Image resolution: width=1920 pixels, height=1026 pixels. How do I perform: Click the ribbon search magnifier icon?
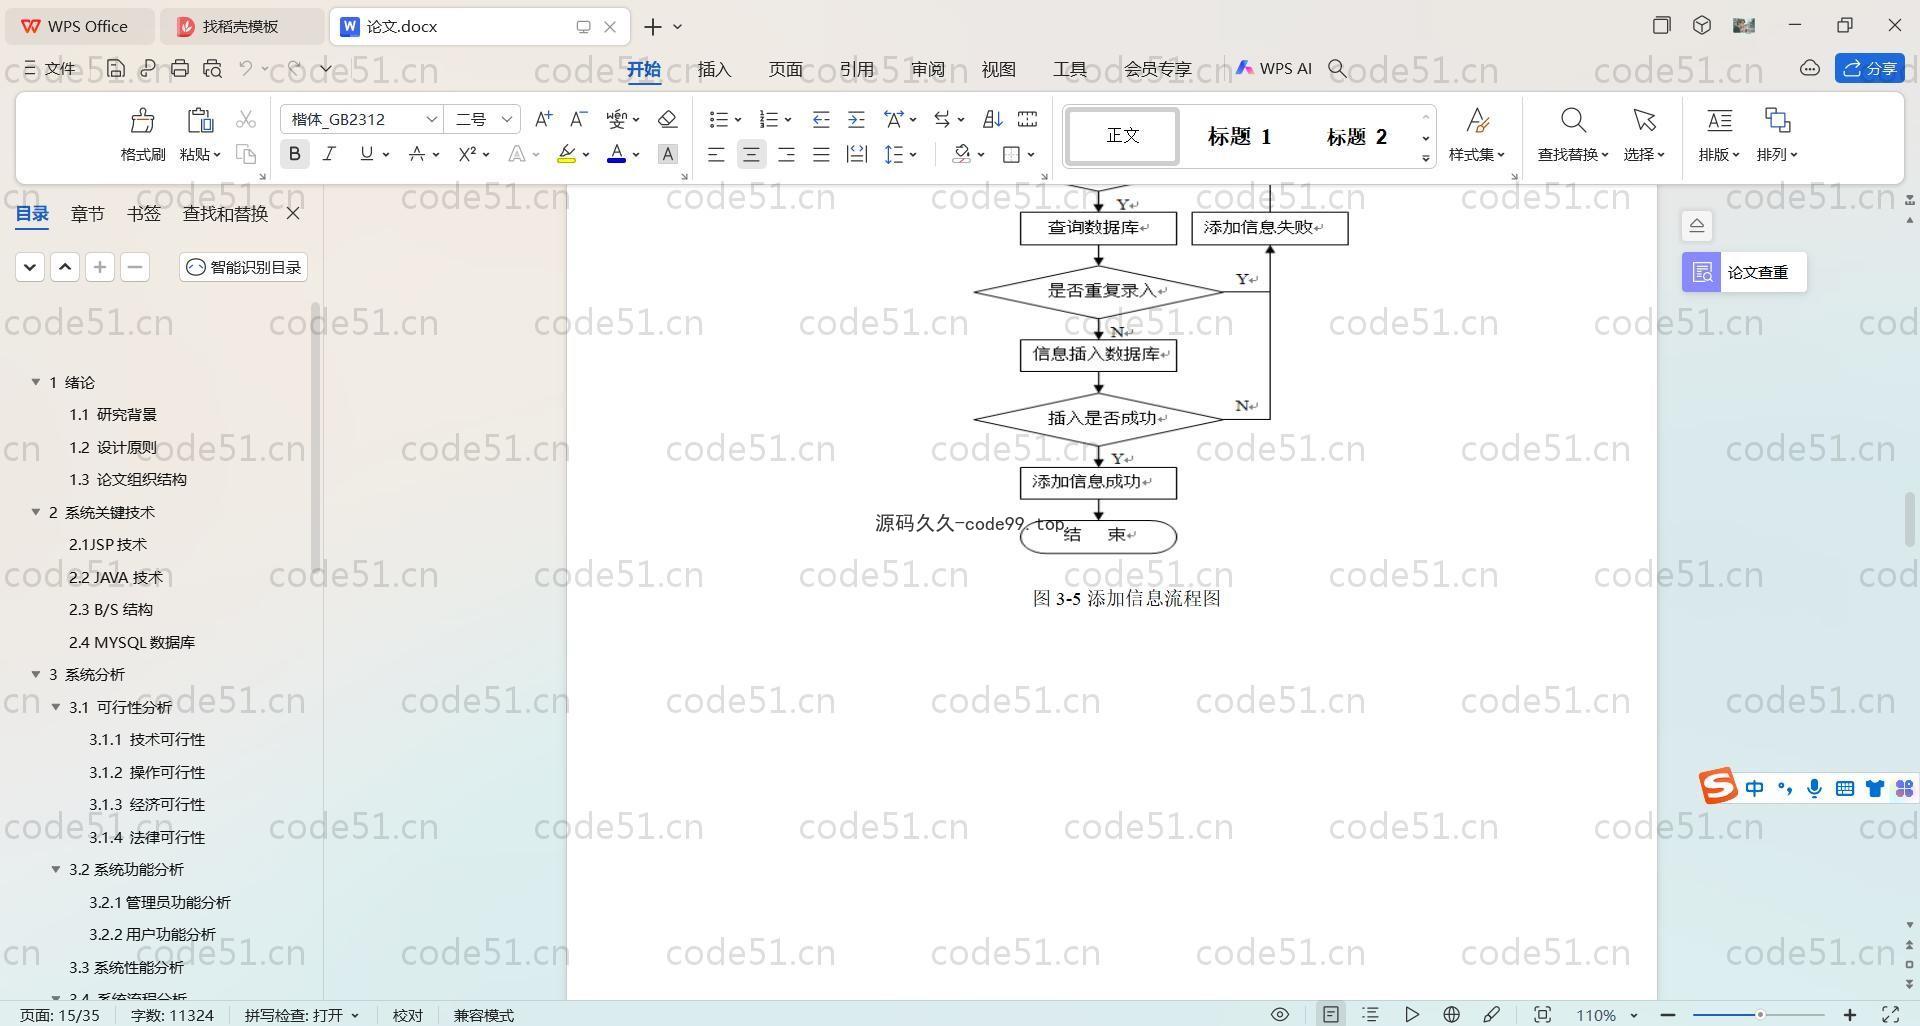(1337, 68)
